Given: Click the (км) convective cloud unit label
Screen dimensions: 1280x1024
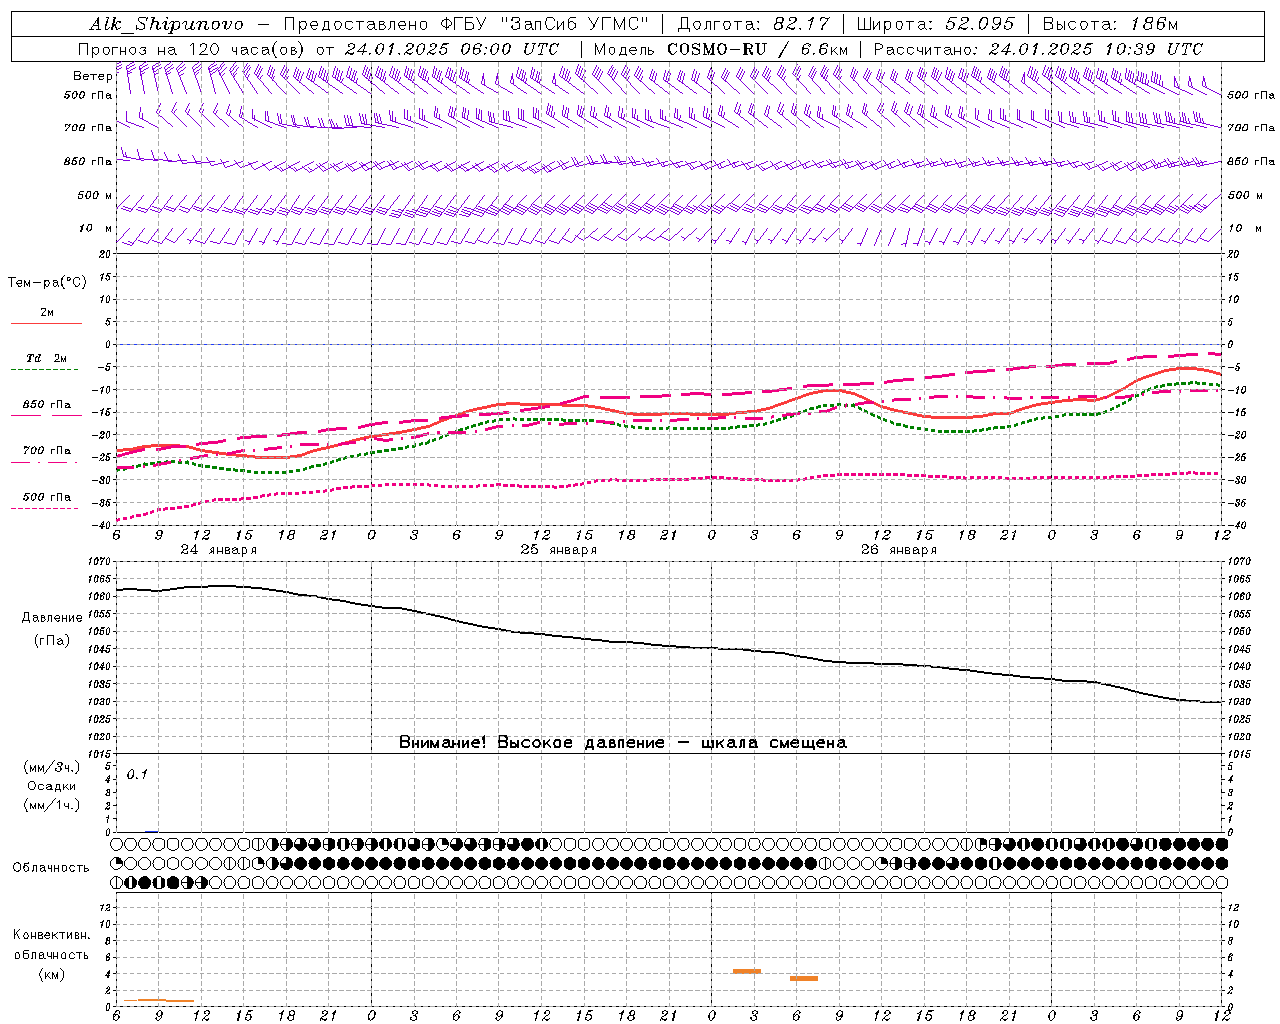Looking at the screenshot, I should [x=51, y=974].
